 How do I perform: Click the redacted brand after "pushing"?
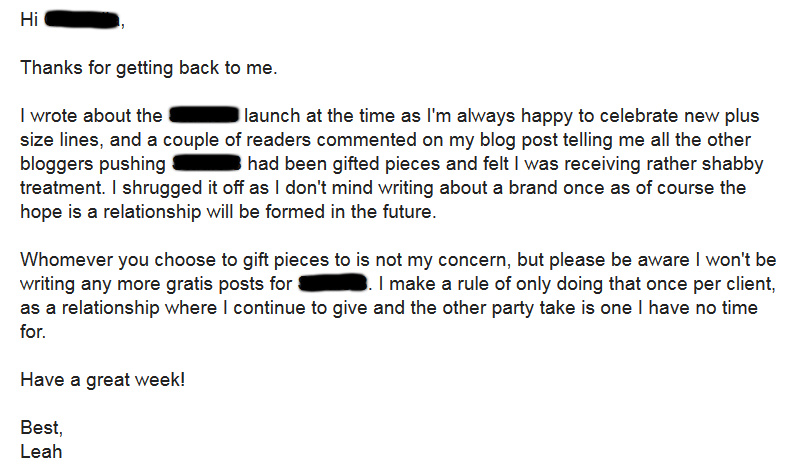click(x=208, y=162)
